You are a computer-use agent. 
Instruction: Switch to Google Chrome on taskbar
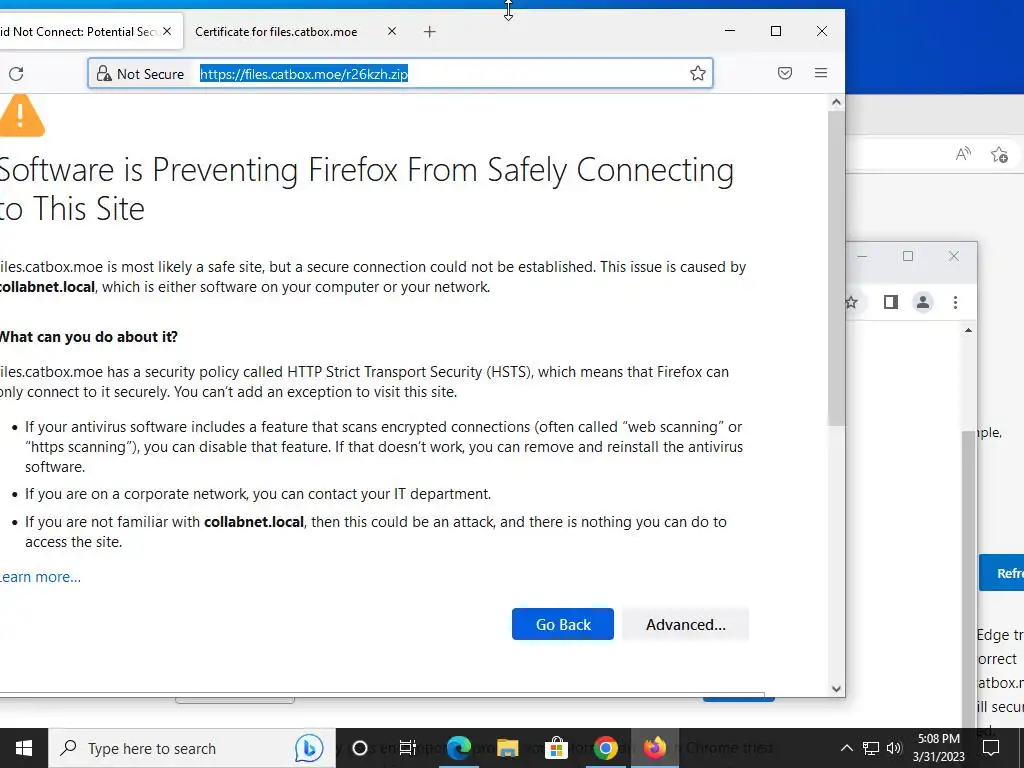pos(605,748)
